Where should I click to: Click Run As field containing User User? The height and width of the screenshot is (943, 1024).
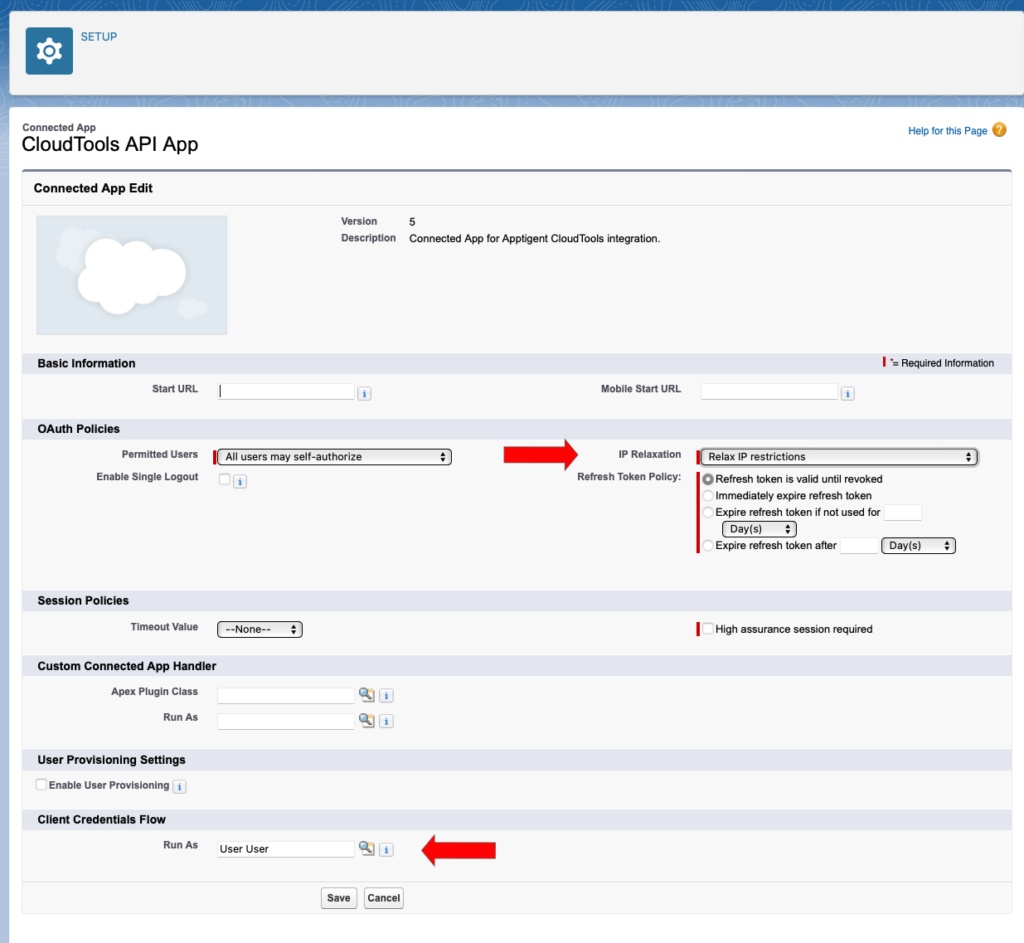pyautogui.click(x=286, y=849)
